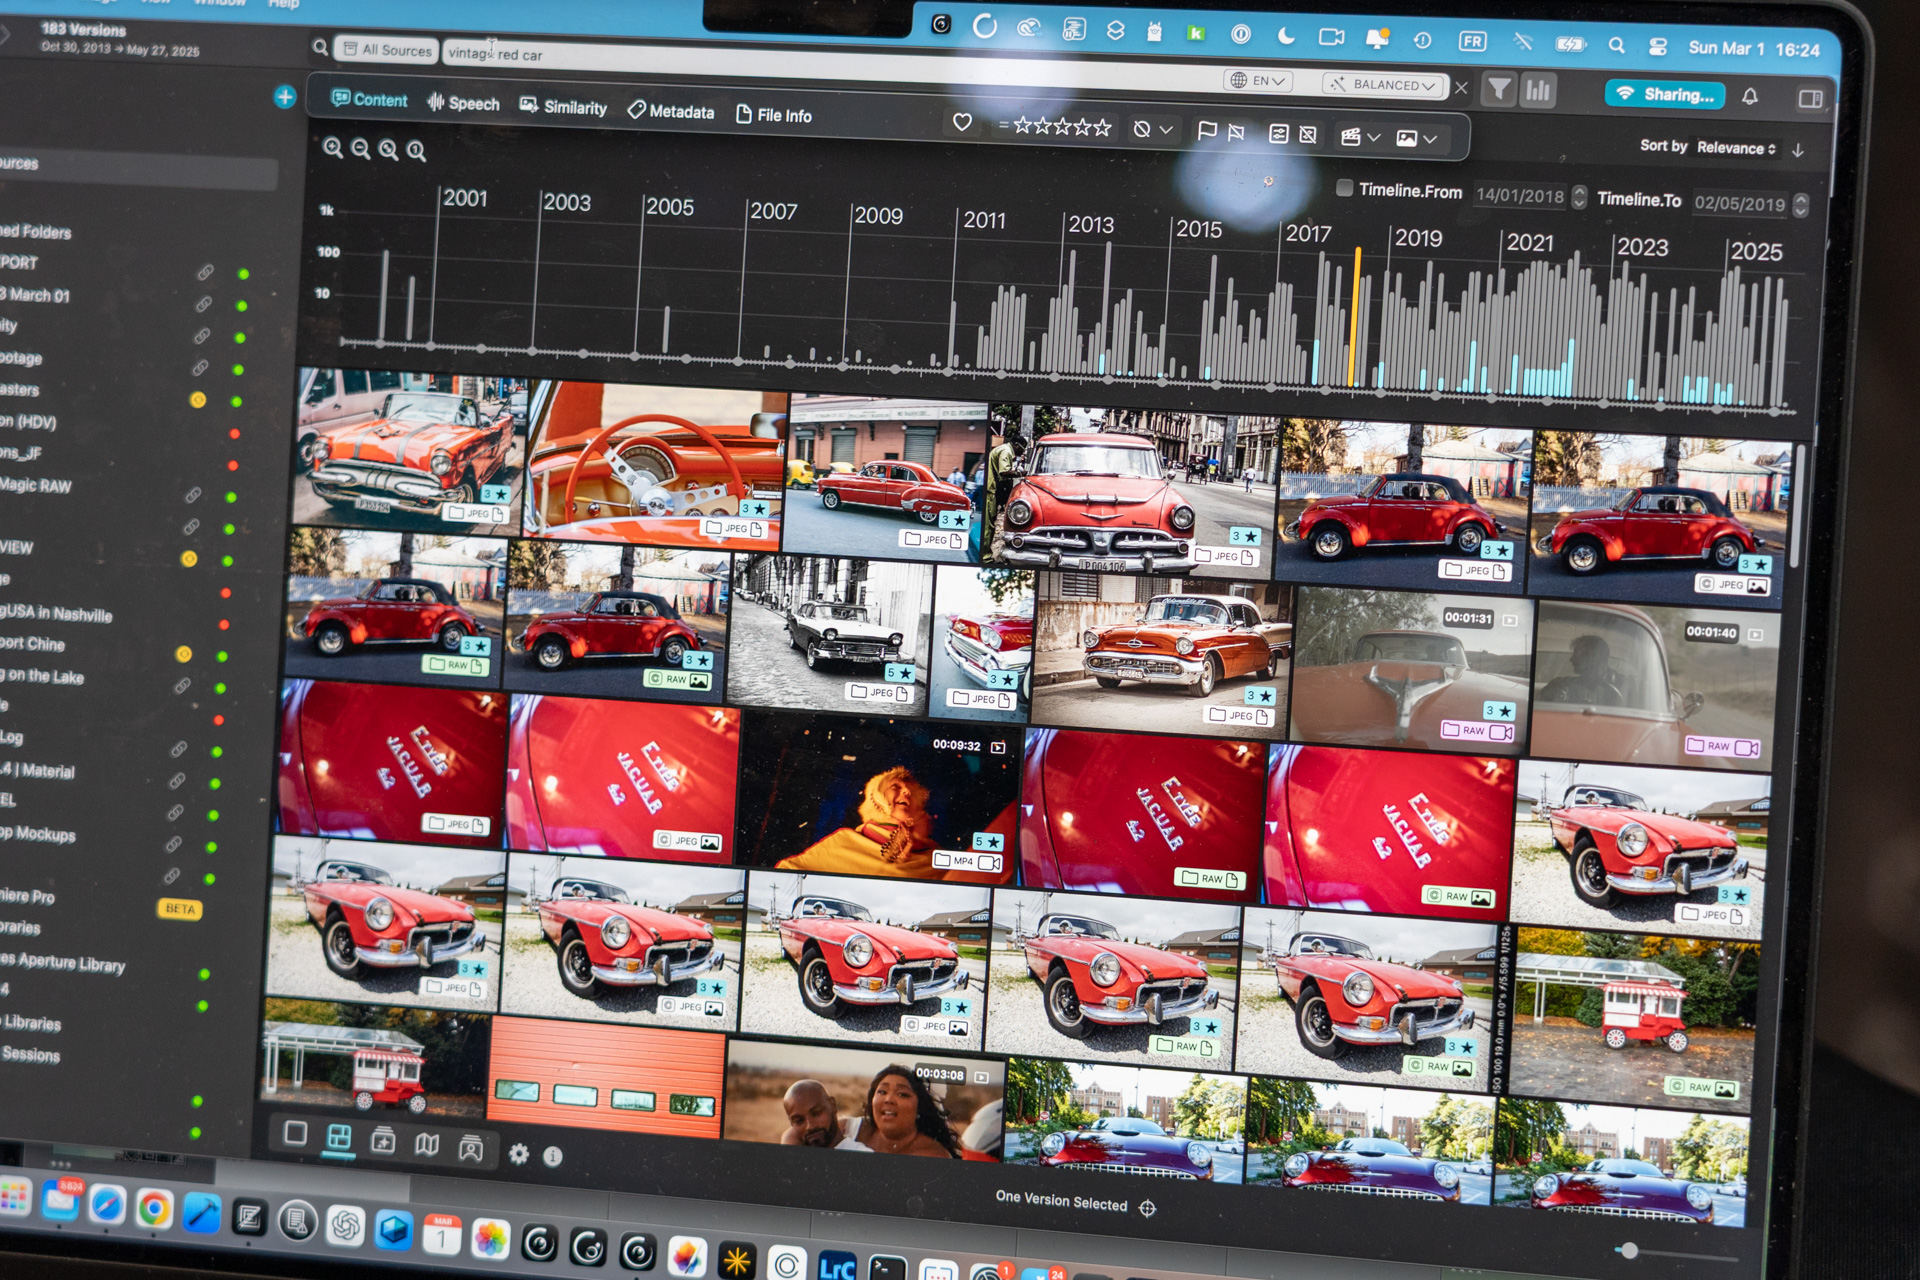The height and width of the screenshot is (1280, 1920).
Task: Open the Faces view
Action: pos(471,1147)
